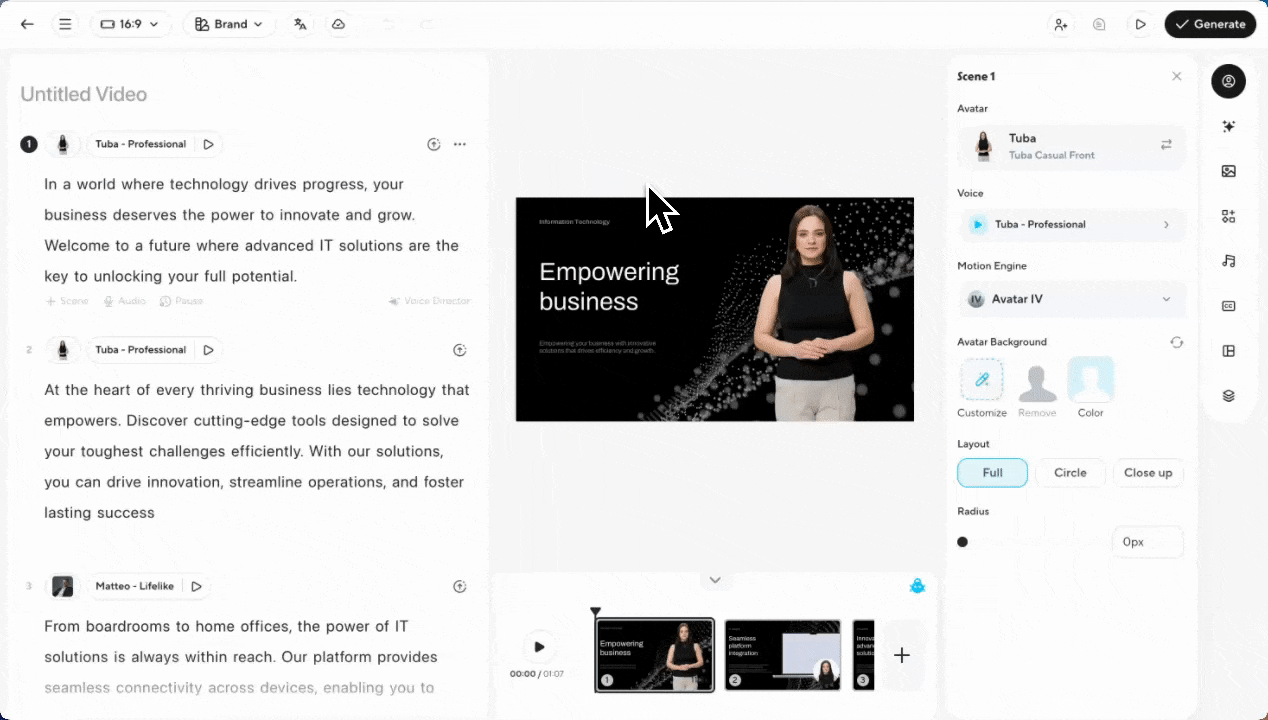Choose the Color avatar background swatch

tap(1090, 381)
